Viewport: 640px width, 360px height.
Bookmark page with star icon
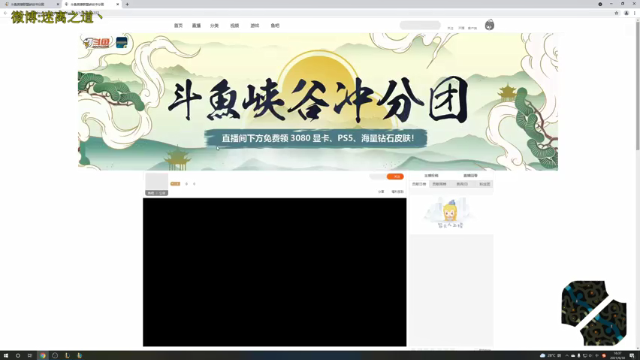pos(616,13)
